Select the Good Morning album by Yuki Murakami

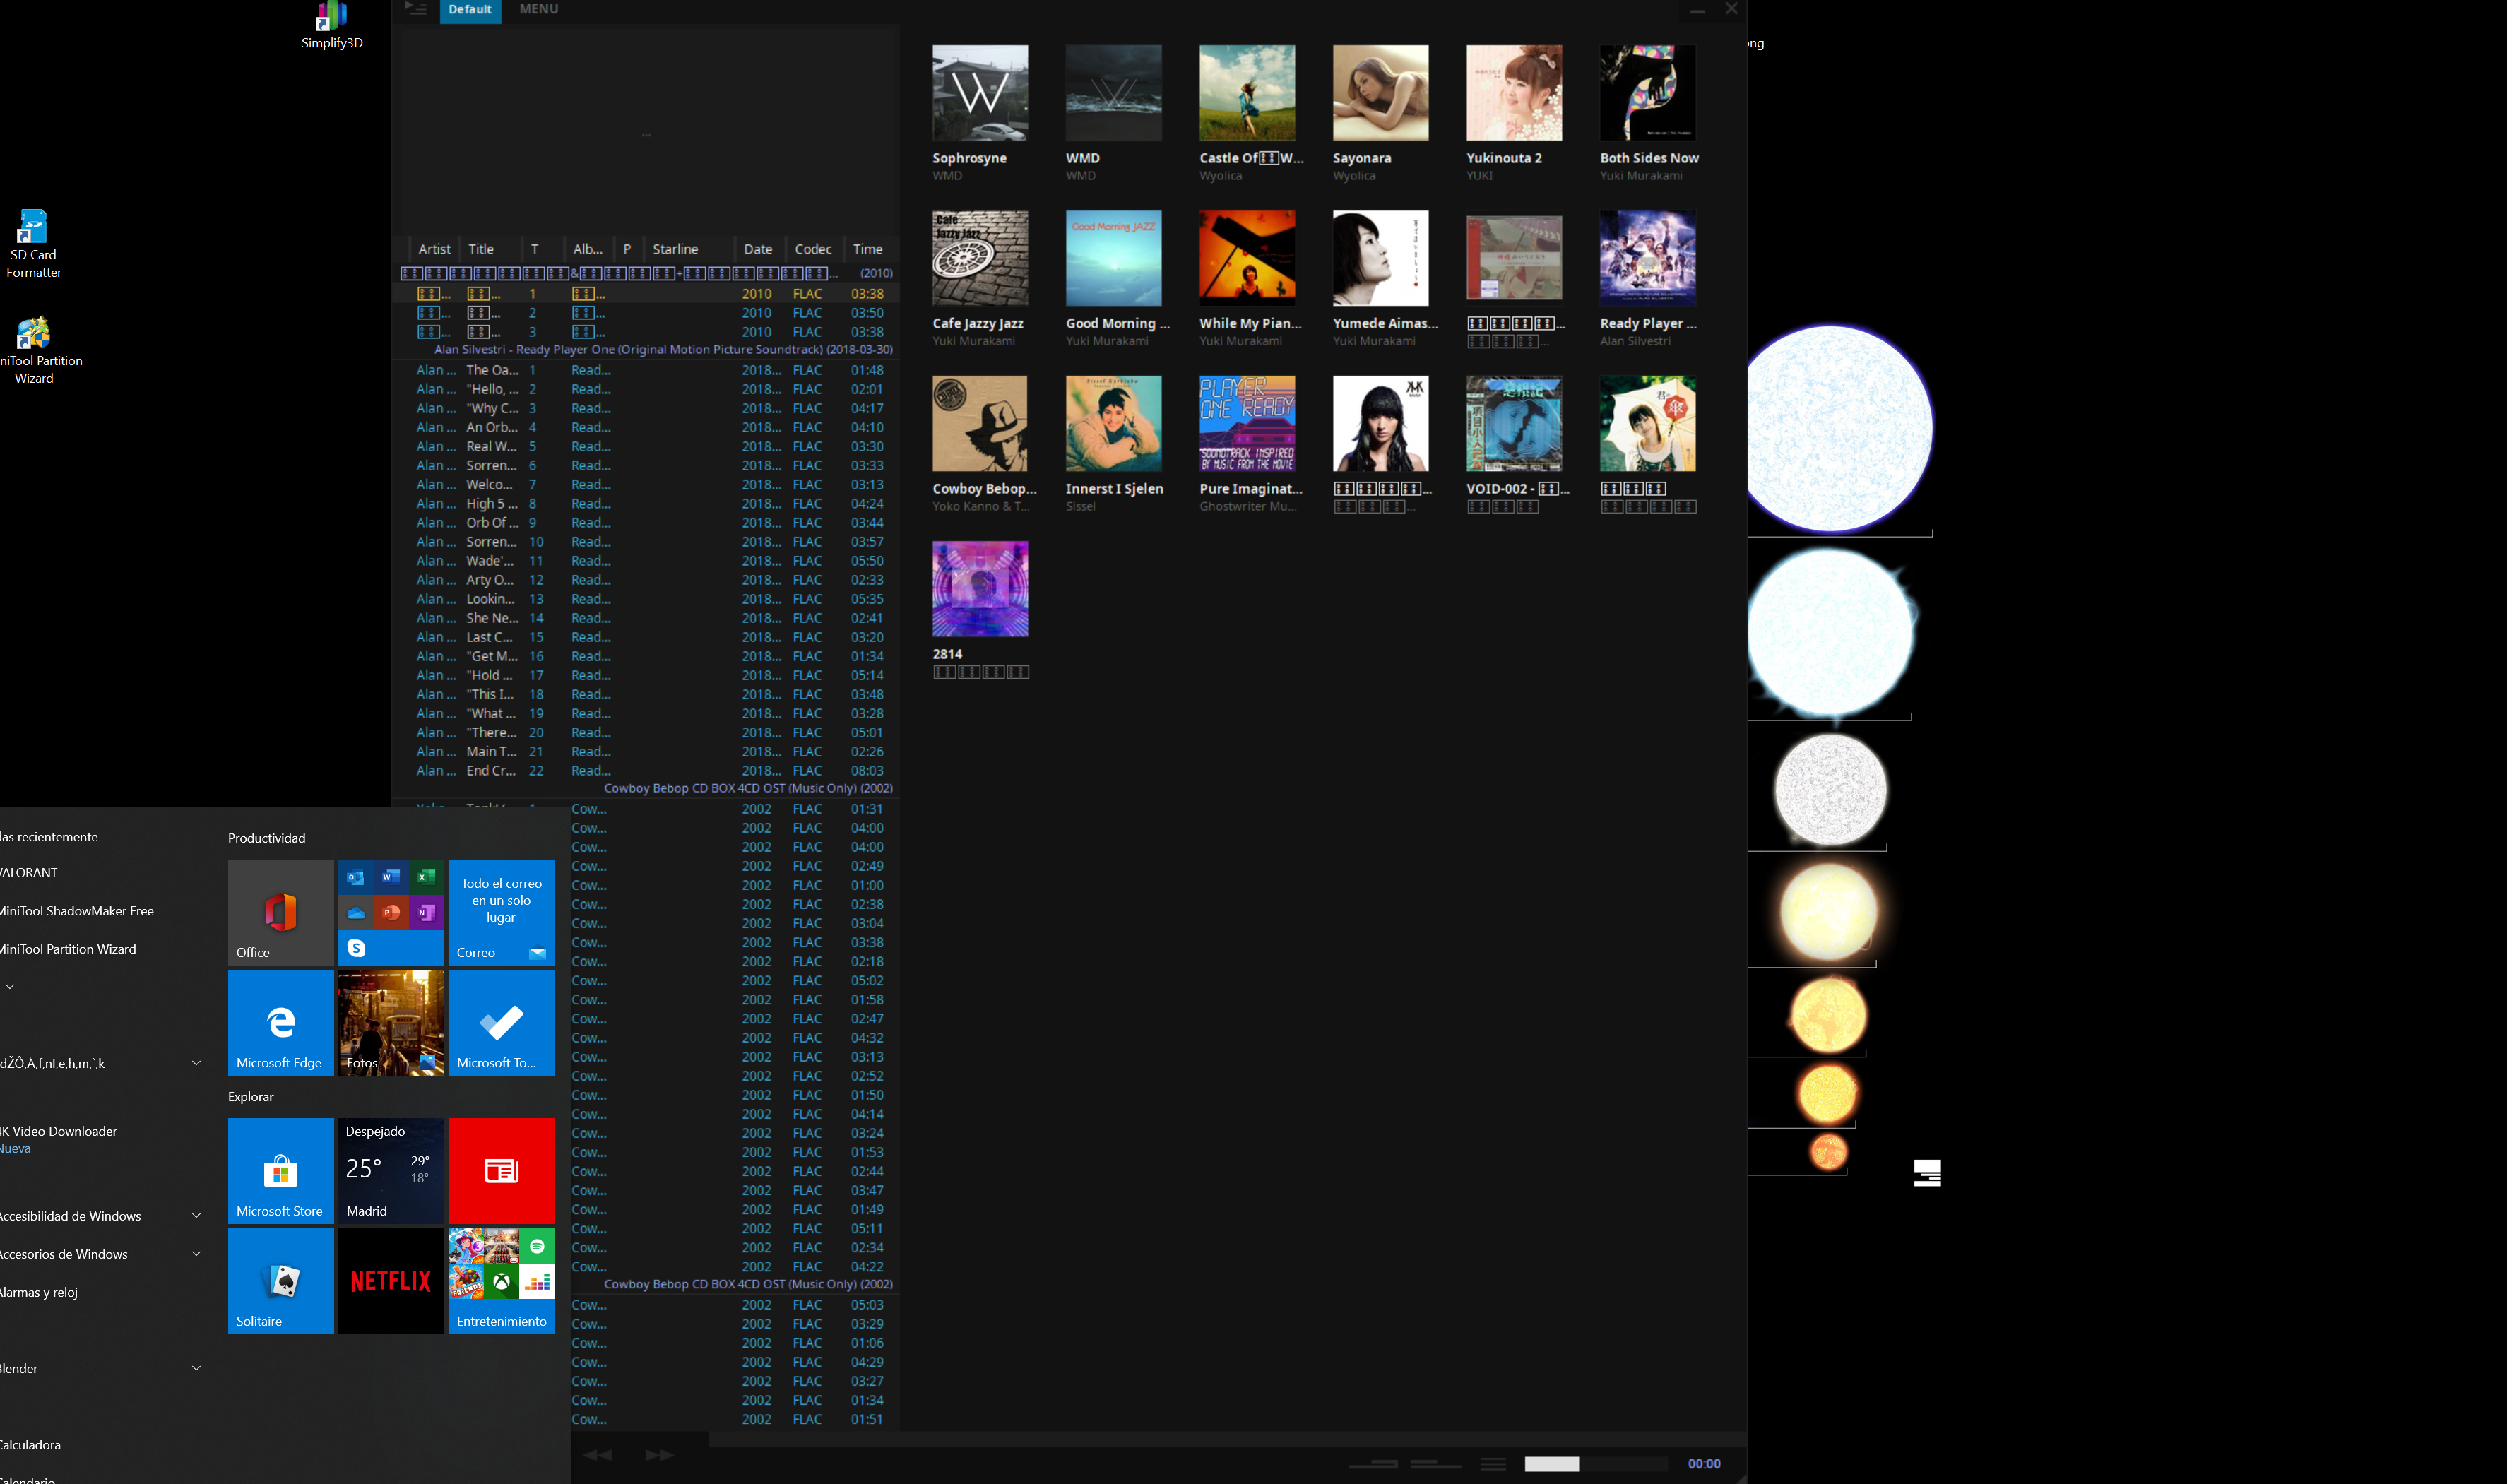coord(1114,258)
